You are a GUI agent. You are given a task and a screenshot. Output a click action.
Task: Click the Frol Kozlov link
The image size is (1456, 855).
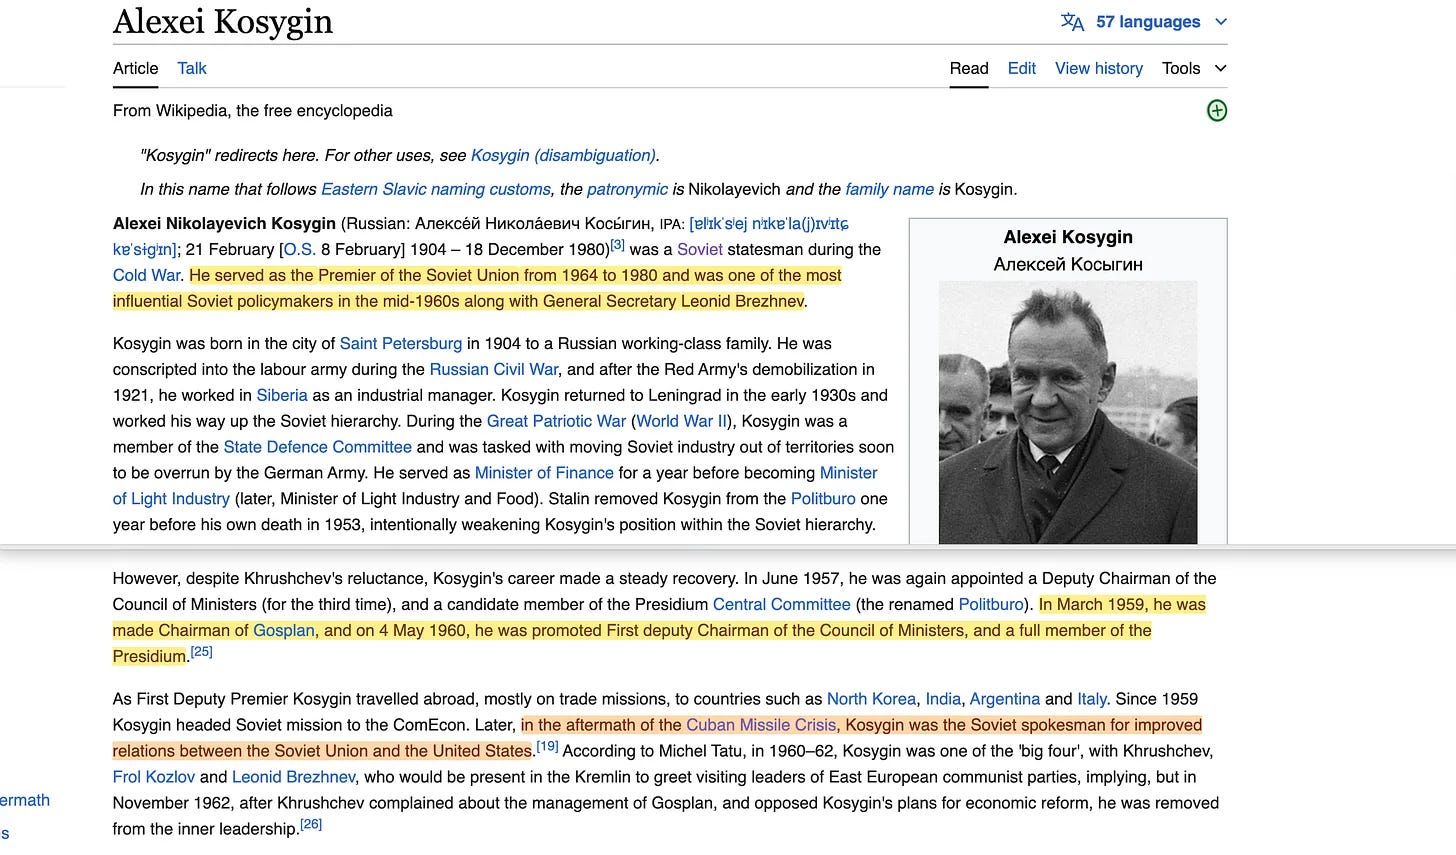pyautogui.click(x=154, y=777)
